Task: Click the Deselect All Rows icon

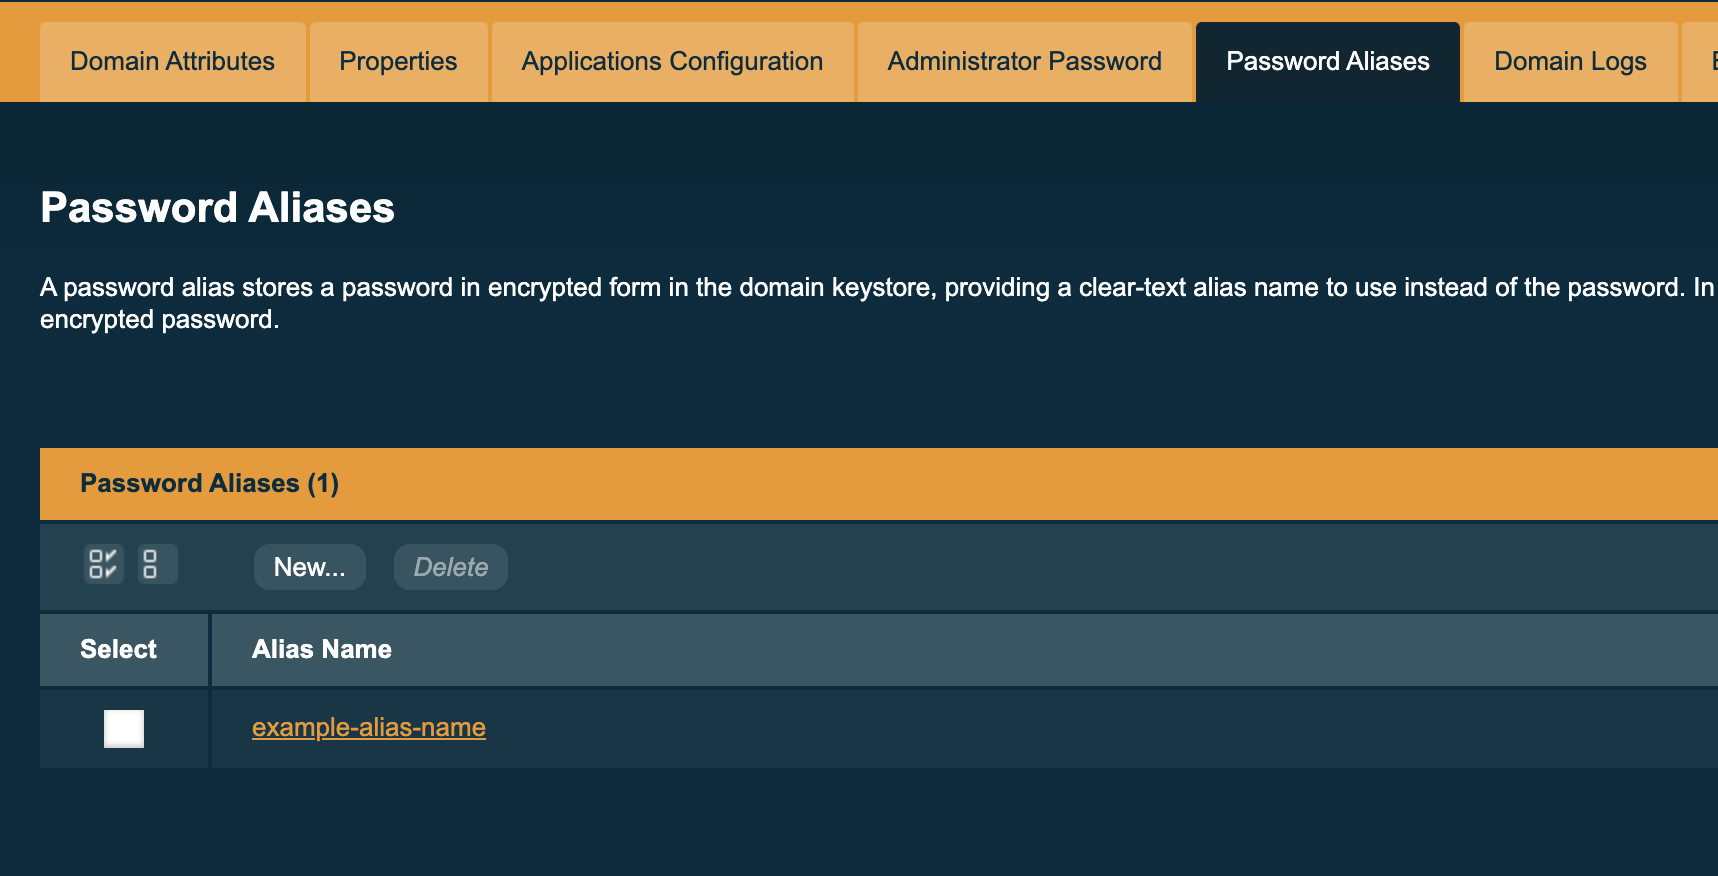Action: pos(156,565)
